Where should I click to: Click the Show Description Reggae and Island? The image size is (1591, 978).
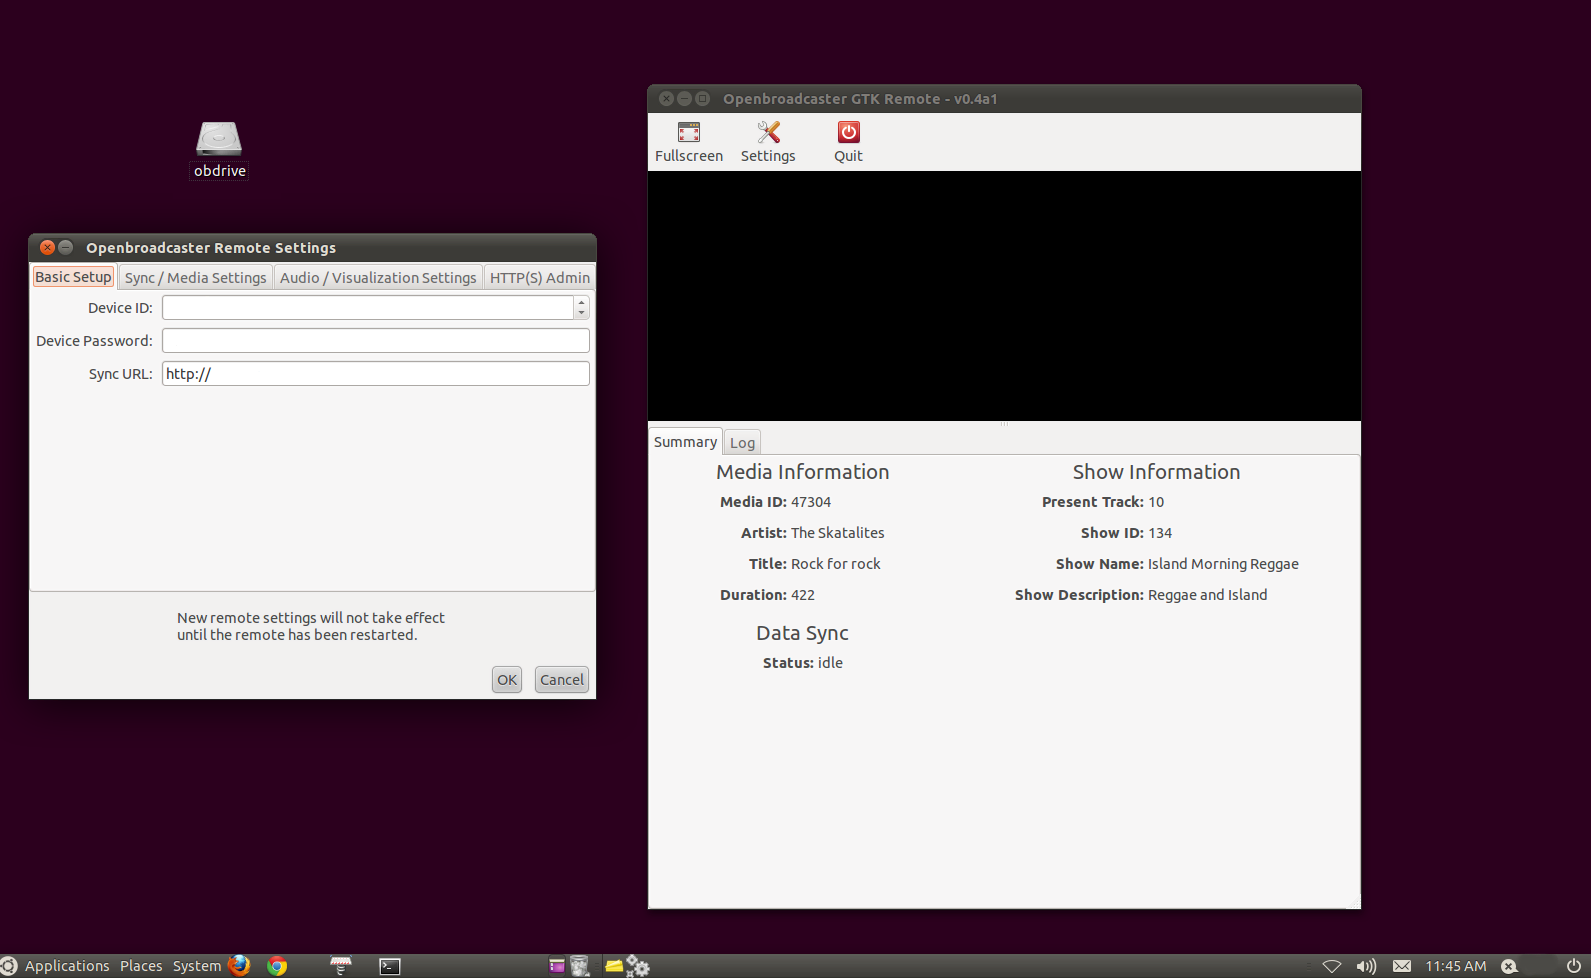tap(1208, 595)
